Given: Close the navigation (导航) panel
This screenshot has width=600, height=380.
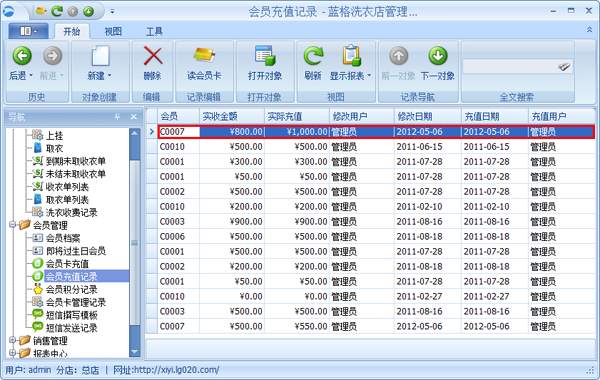Looking at the screenshot, I should (x=134, y=117).
